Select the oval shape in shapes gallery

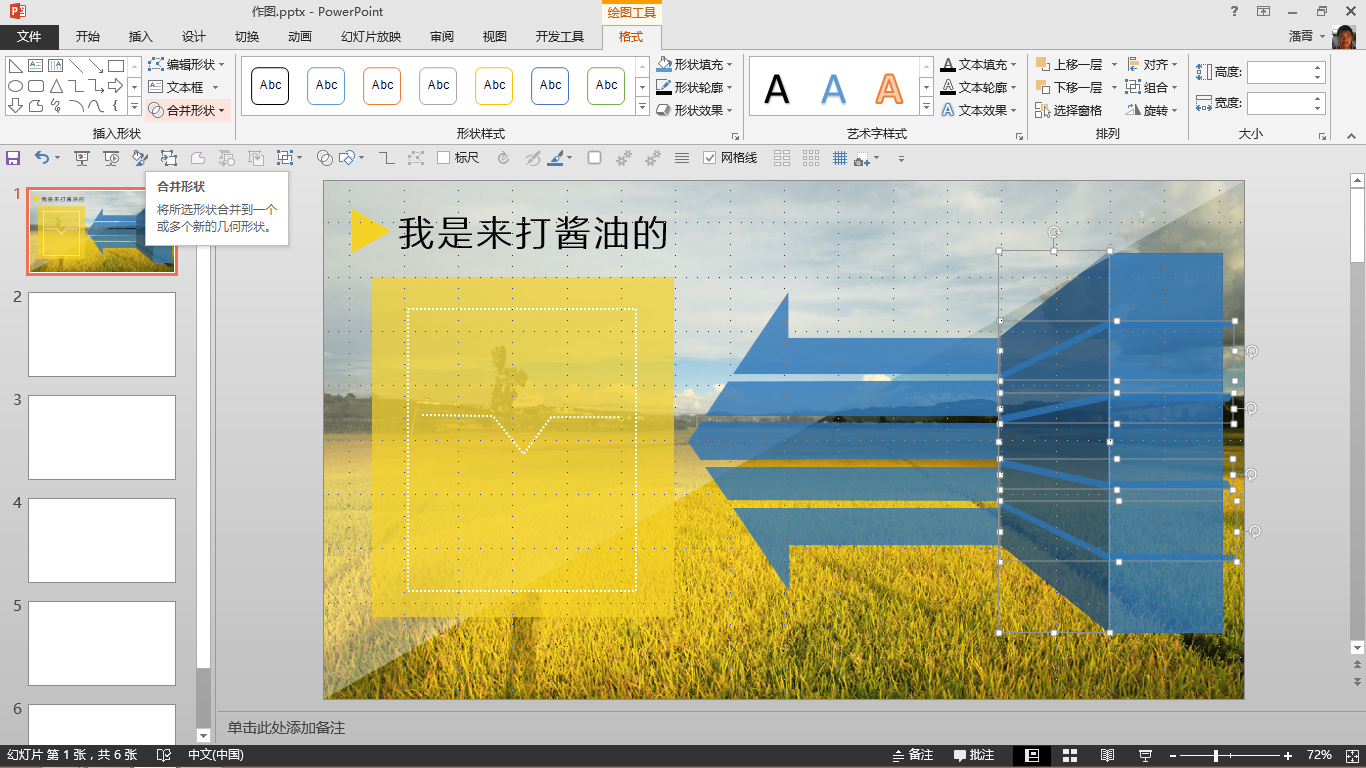point(16,86)
